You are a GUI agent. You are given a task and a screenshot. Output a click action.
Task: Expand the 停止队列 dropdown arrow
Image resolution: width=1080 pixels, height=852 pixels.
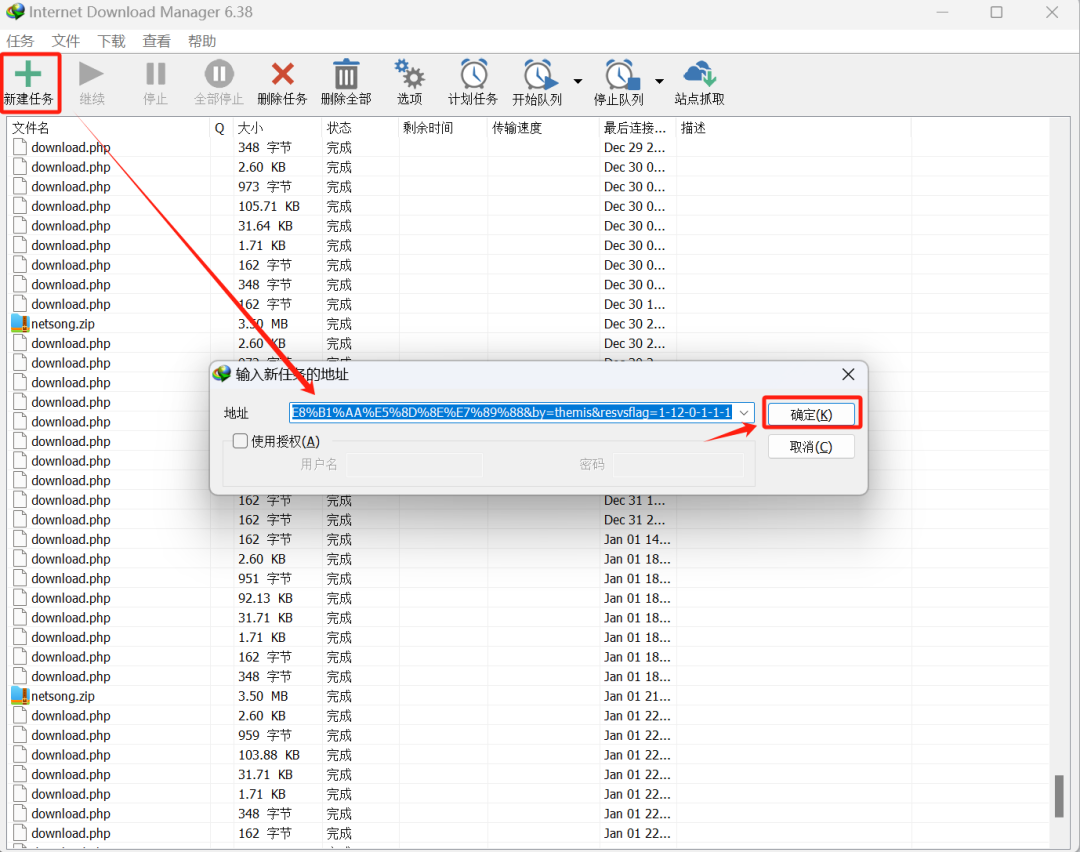tap(659, 81)
